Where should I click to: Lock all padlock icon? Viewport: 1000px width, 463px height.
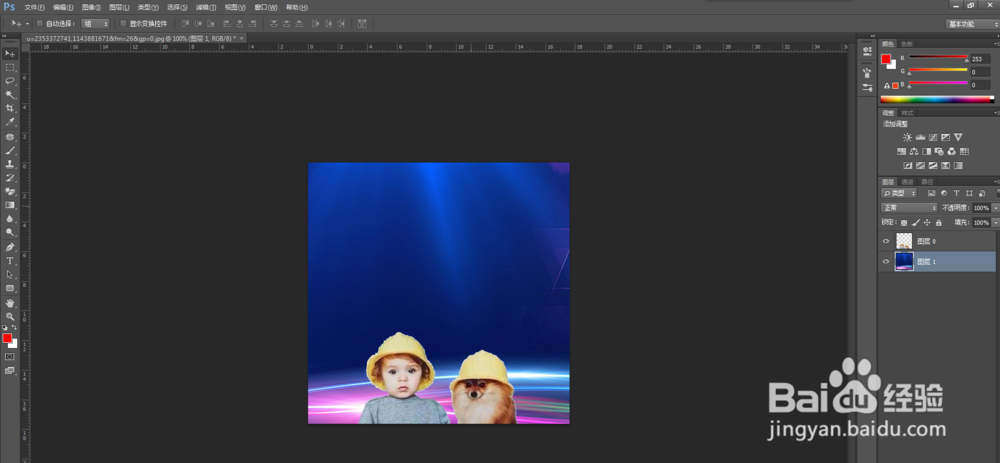tap(938, 223)
